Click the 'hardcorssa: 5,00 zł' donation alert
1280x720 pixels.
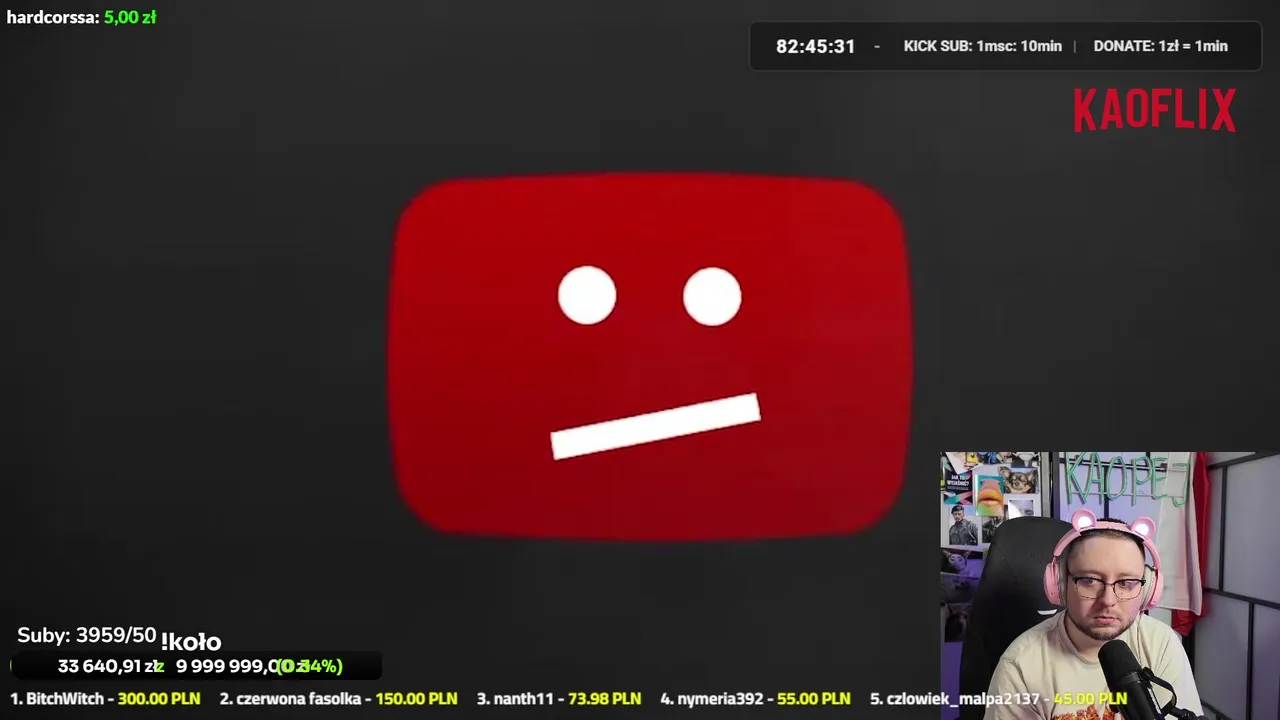[x=81, y=17]
